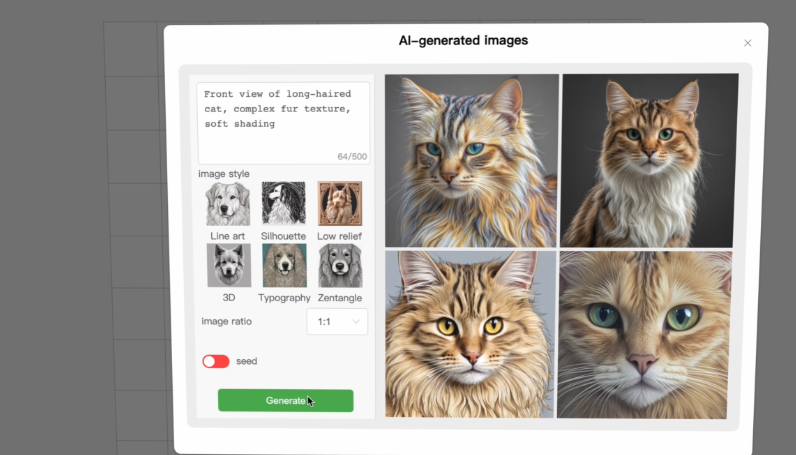This screenshot has width=796, height=455.
Task: Select the blue-eyed cat with multicolored fur
Action: click(x=472, y=160)
